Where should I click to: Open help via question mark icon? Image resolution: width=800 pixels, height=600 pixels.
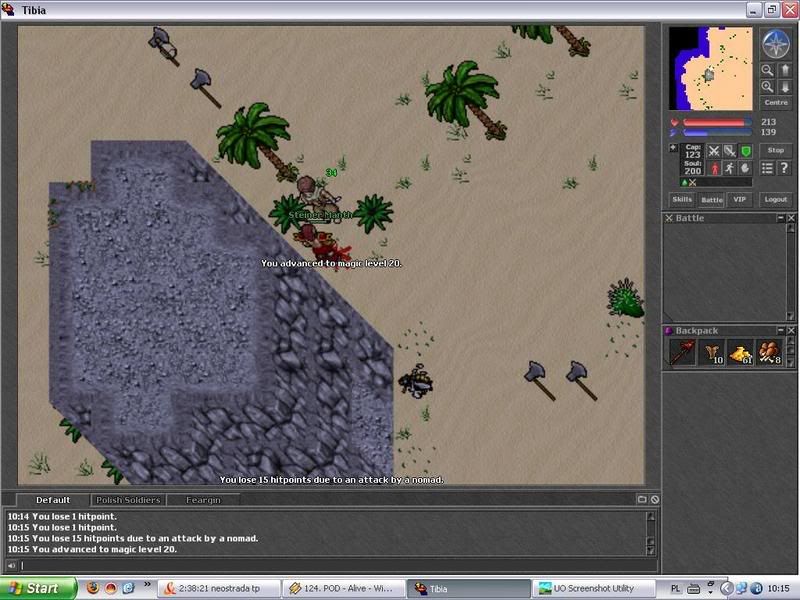785,168
